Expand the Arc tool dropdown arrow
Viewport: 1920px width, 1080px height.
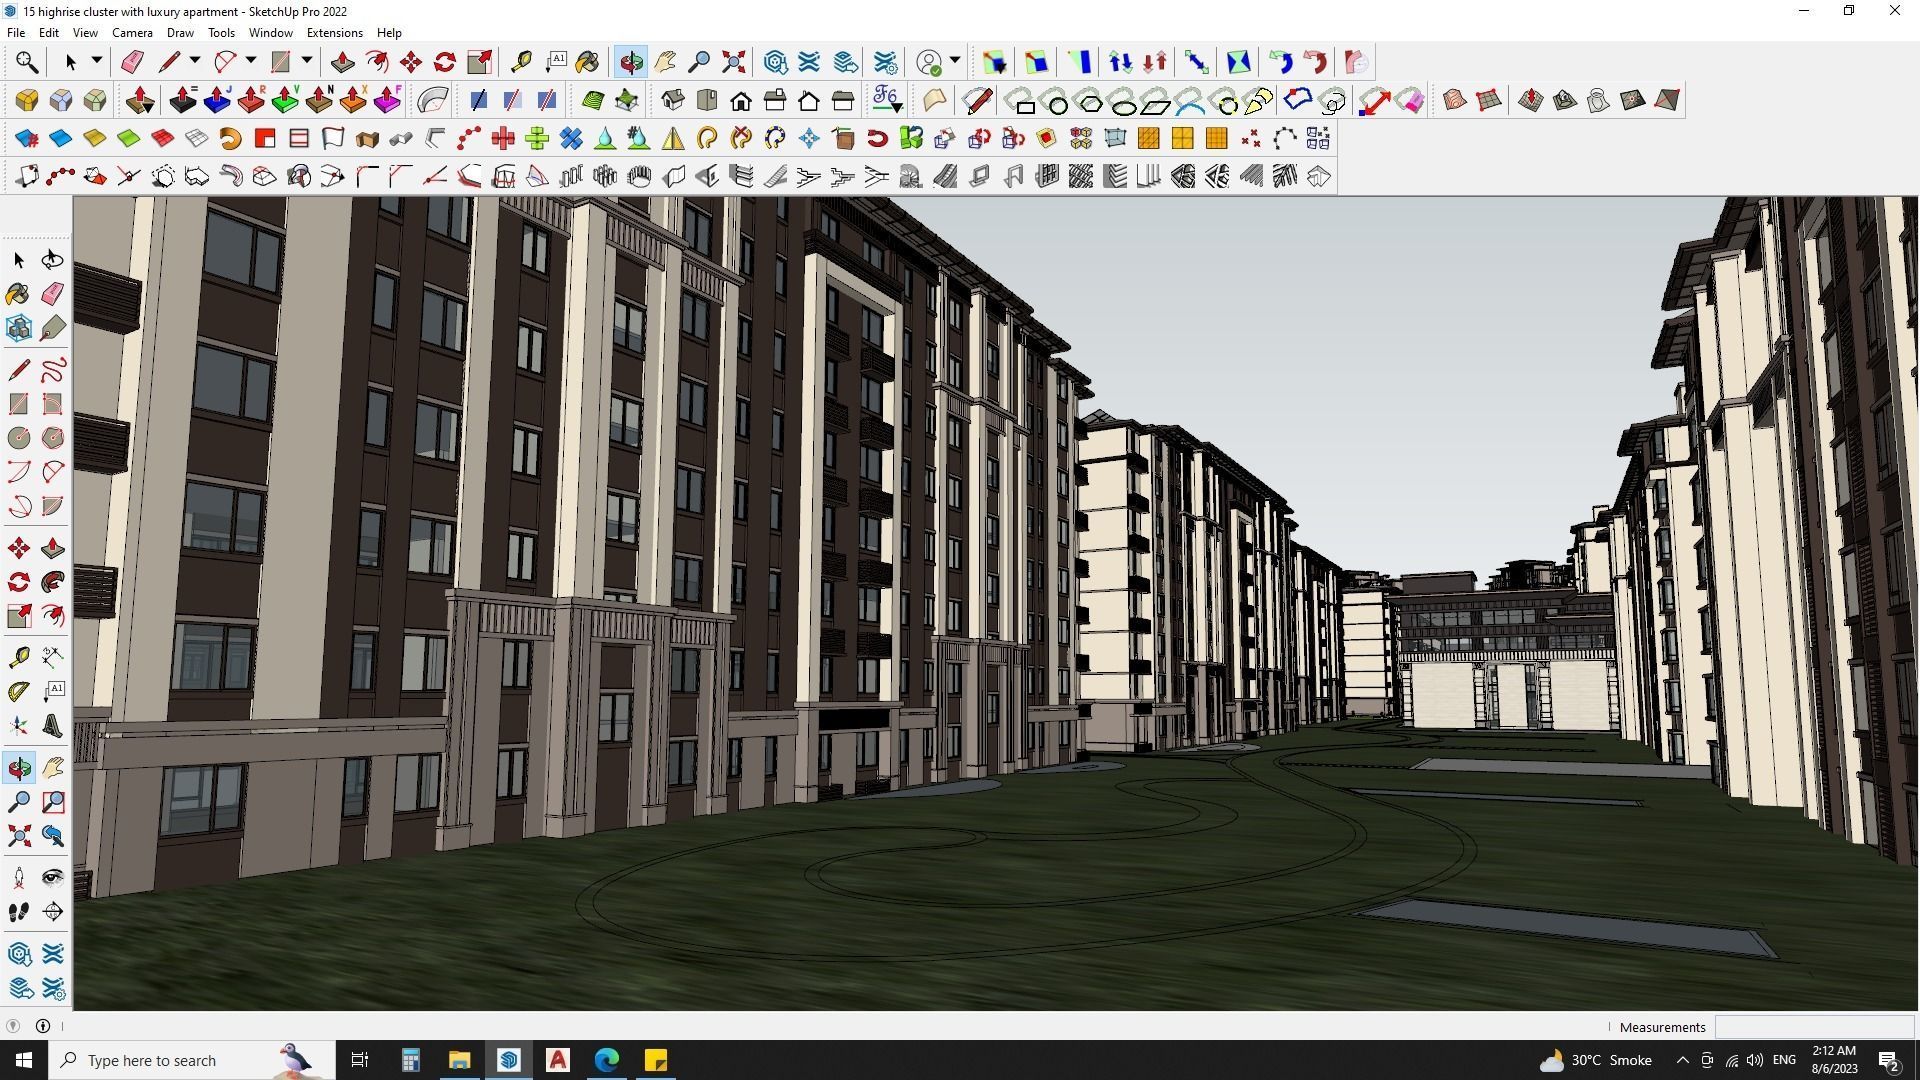click(251, 61)
